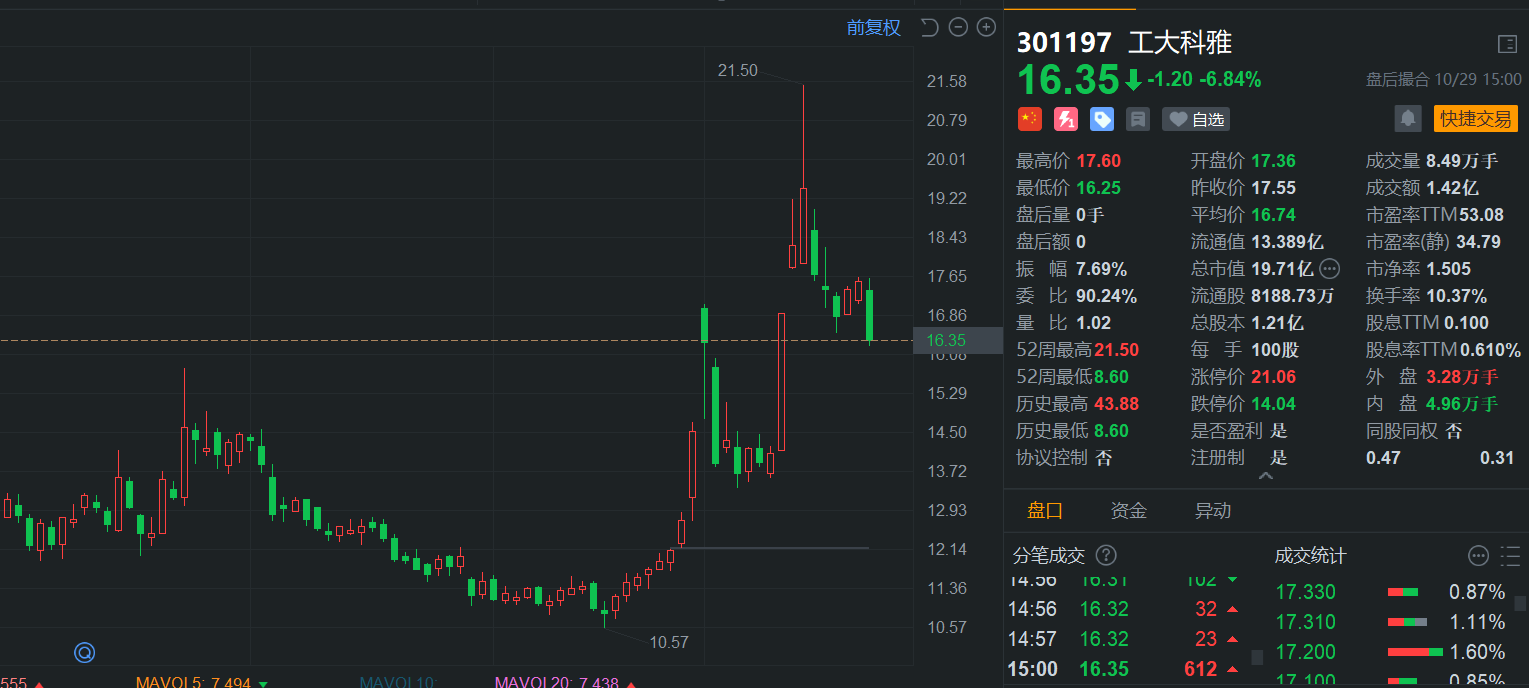This screenshot has width=1529, height=688.
Task: Click the 换手率 value 10.37%
Action: click(1457, 296)
